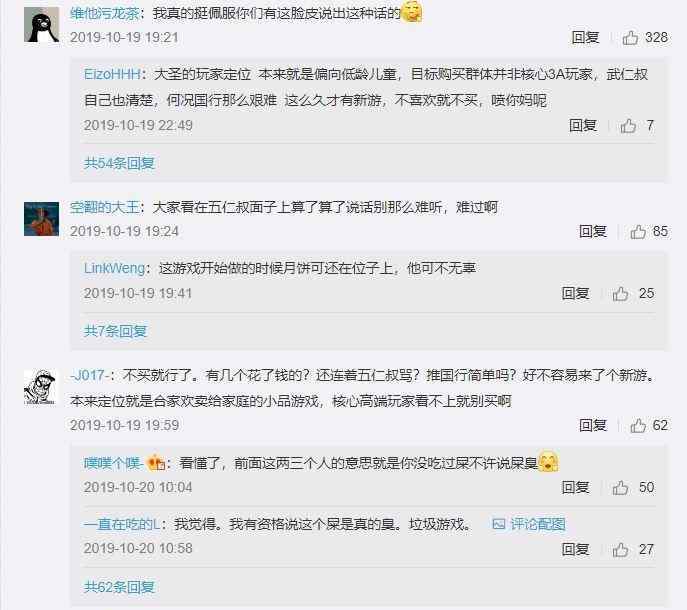Like -J017-'s comment with 62 likes
Image resolution: width=687 pixels, height=610 pixels.
pos(638,425)
